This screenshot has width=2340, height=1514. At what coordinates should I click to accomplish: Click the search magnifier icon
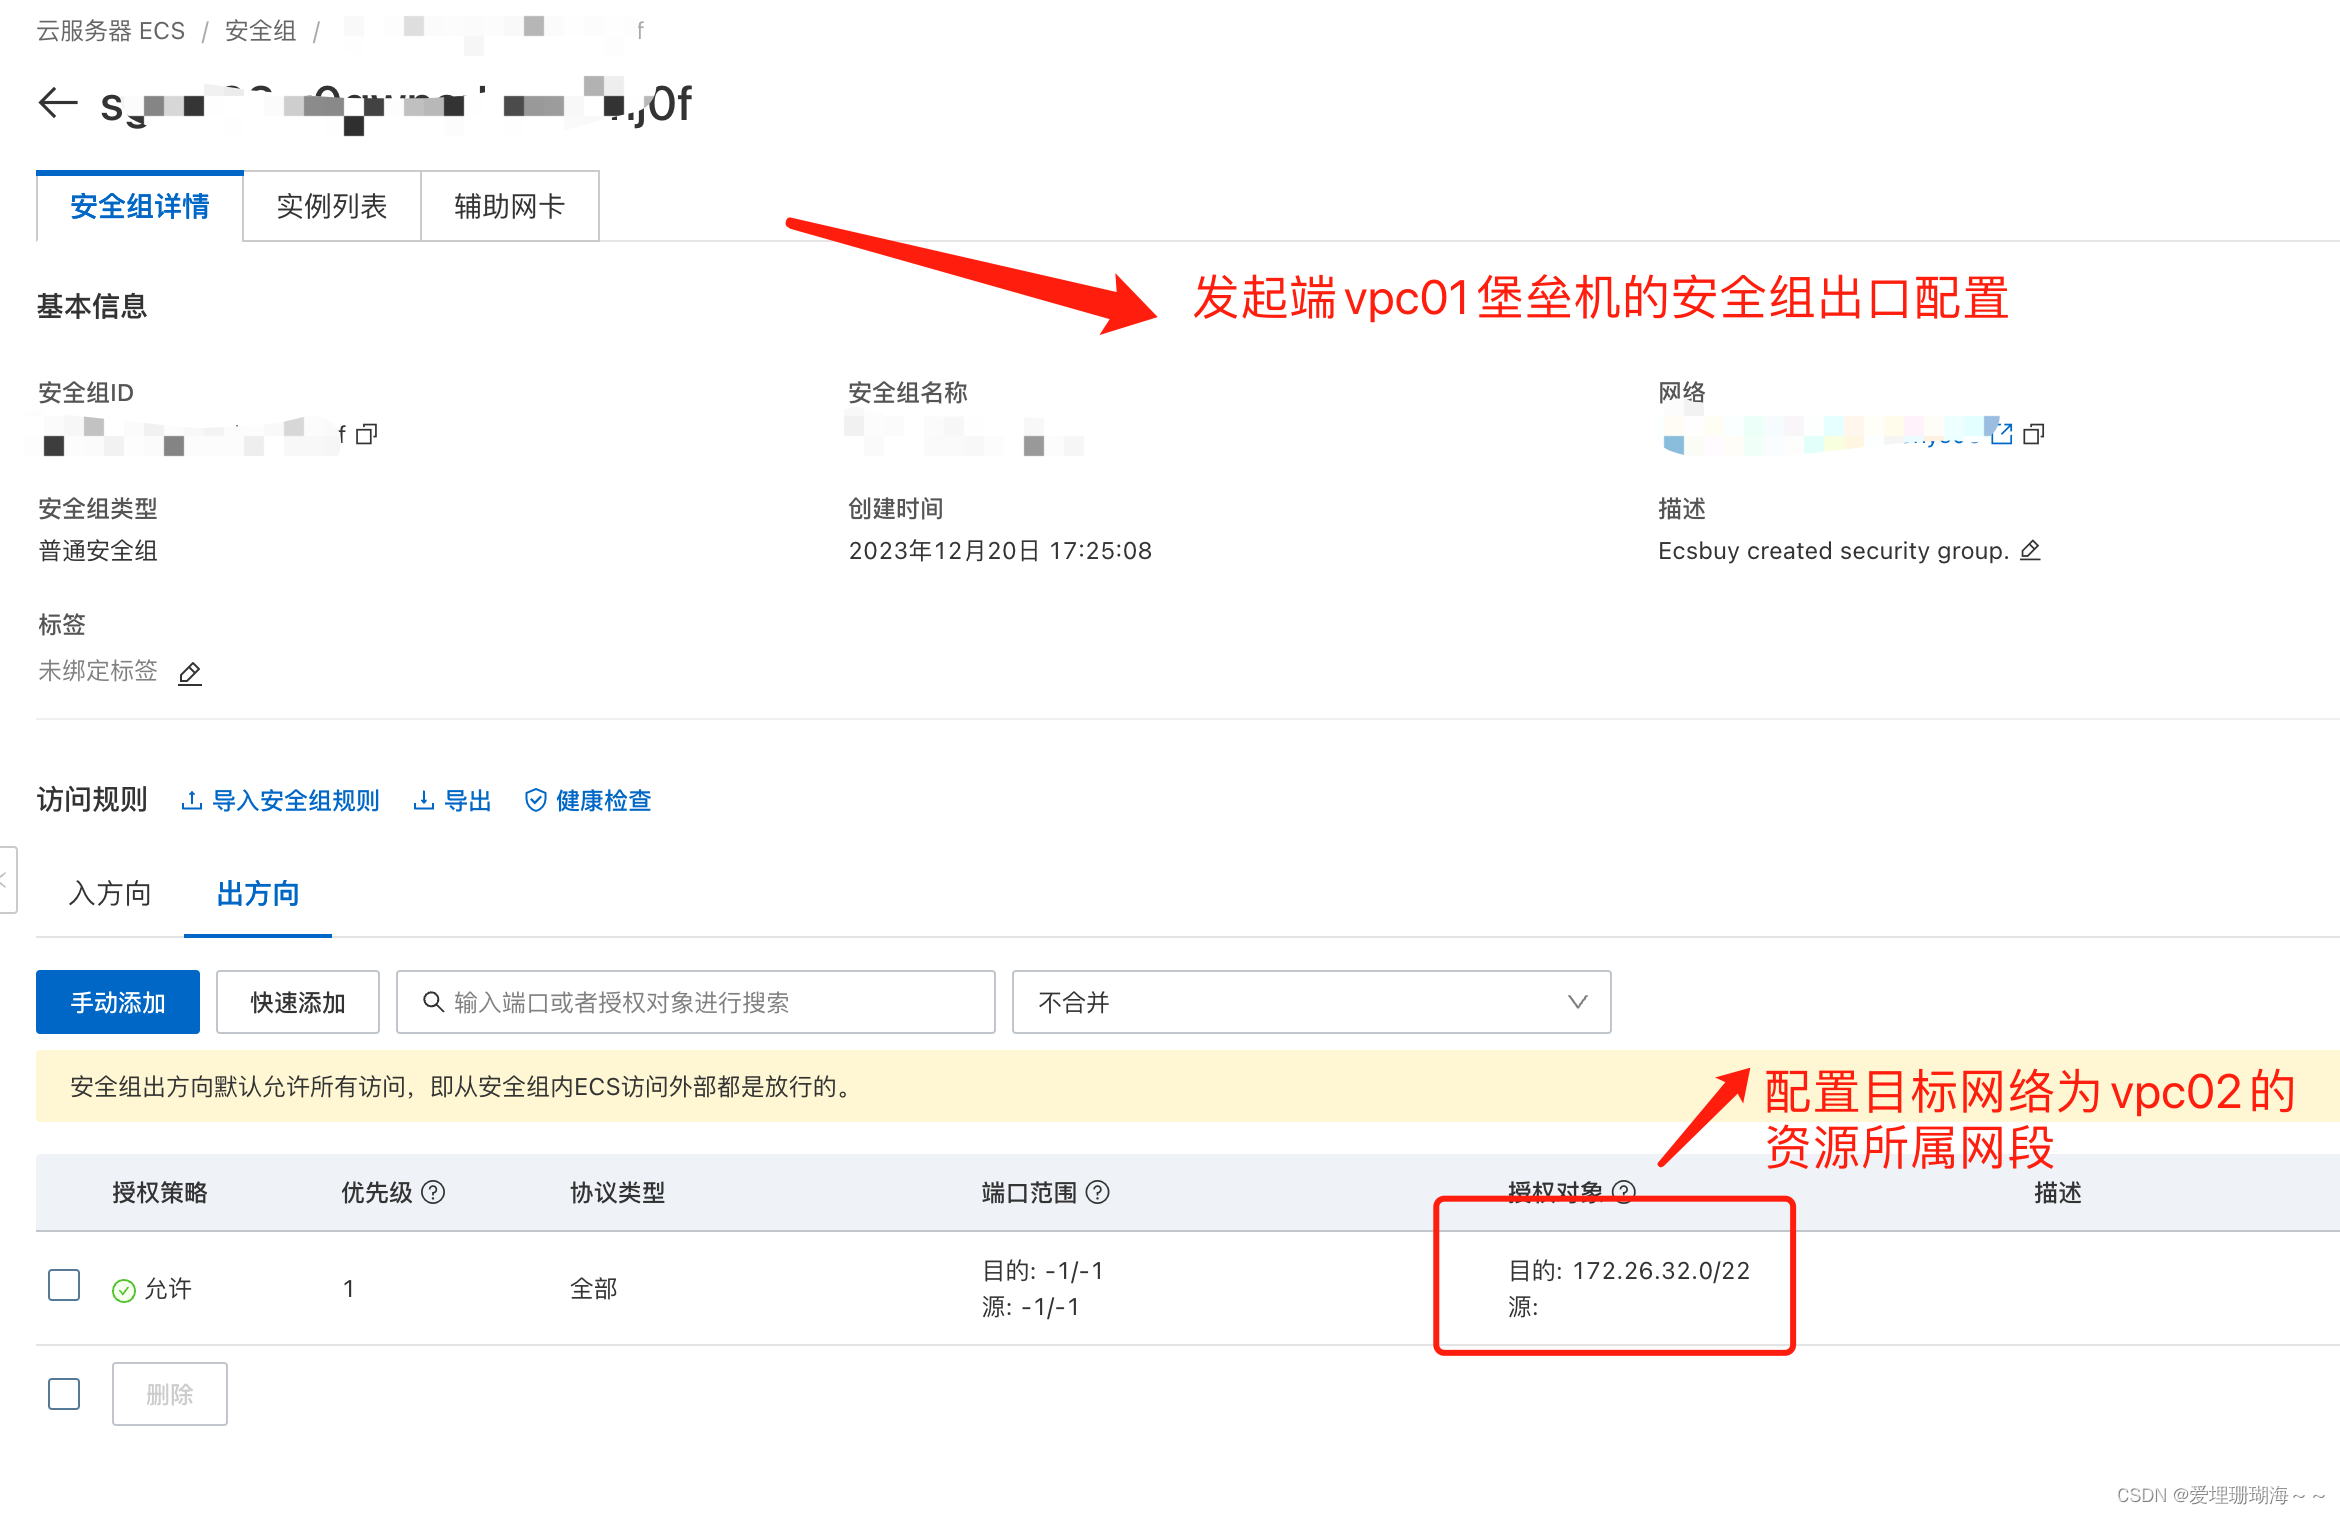(x=433, y=1002)
